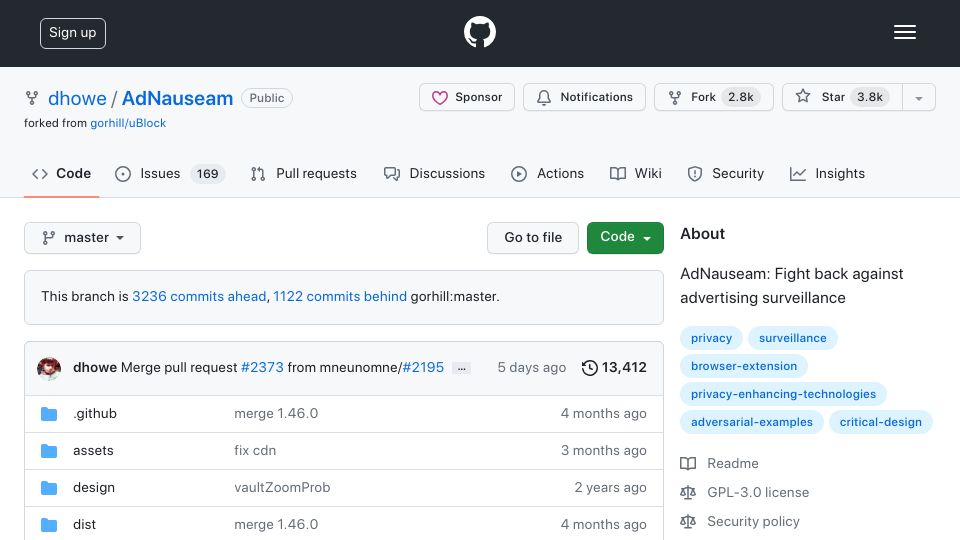Click the assets folder icon

tap(49, 451)
